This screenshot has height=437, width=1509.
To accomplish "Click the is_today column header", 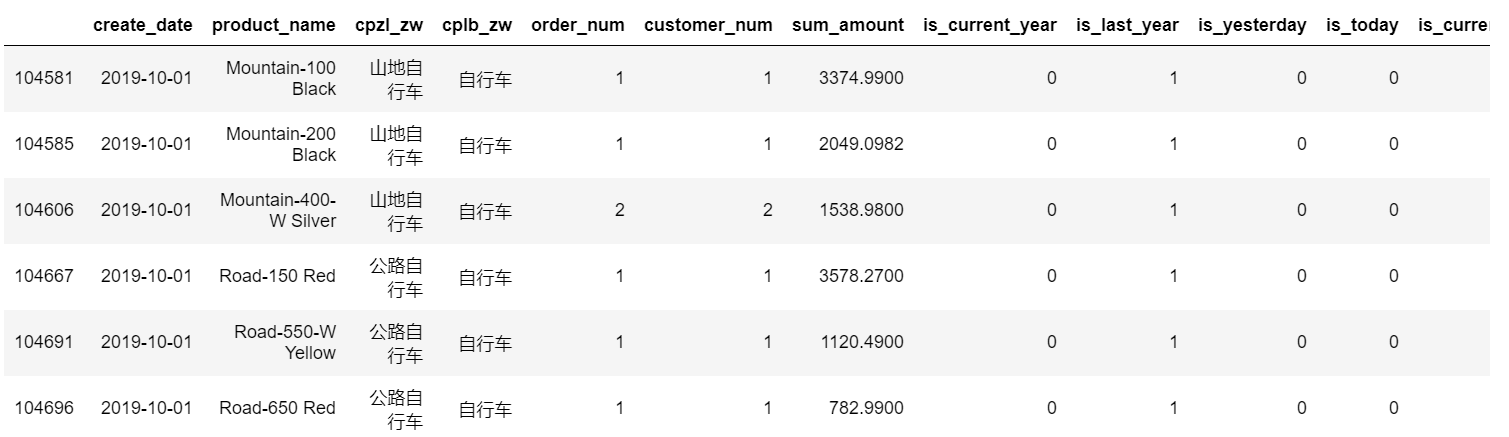I will 1362,25.
